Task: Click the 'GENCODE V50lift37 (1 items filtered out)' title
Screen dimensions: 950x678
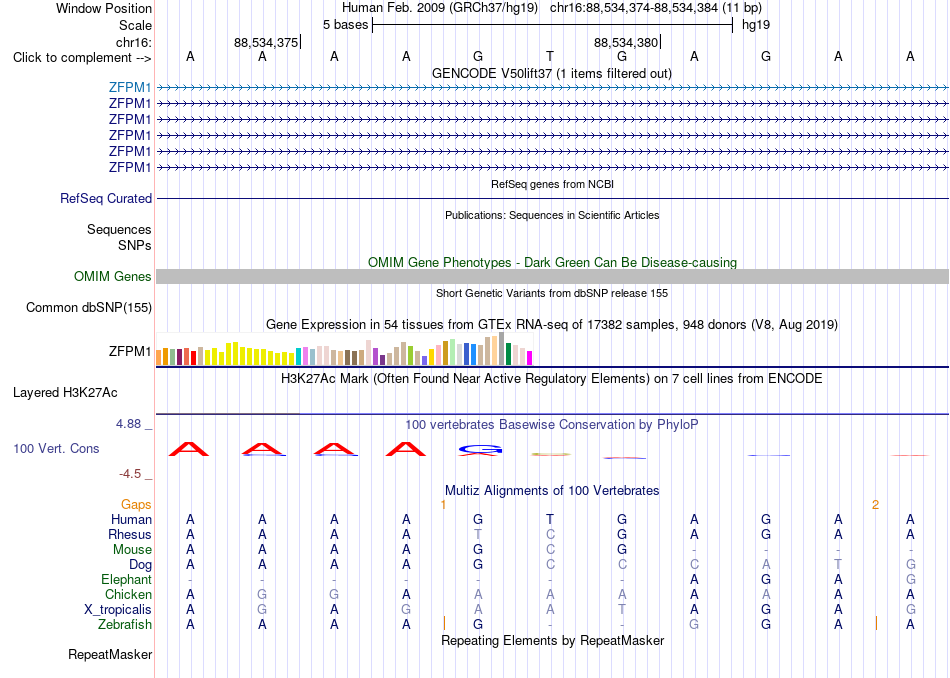Action: [x=552, y=73]
